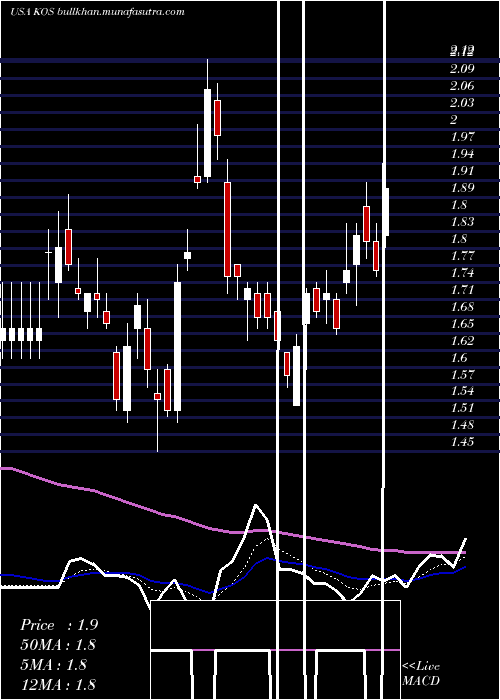Click the 1.74 price axis label

click(x=462, y=272)
